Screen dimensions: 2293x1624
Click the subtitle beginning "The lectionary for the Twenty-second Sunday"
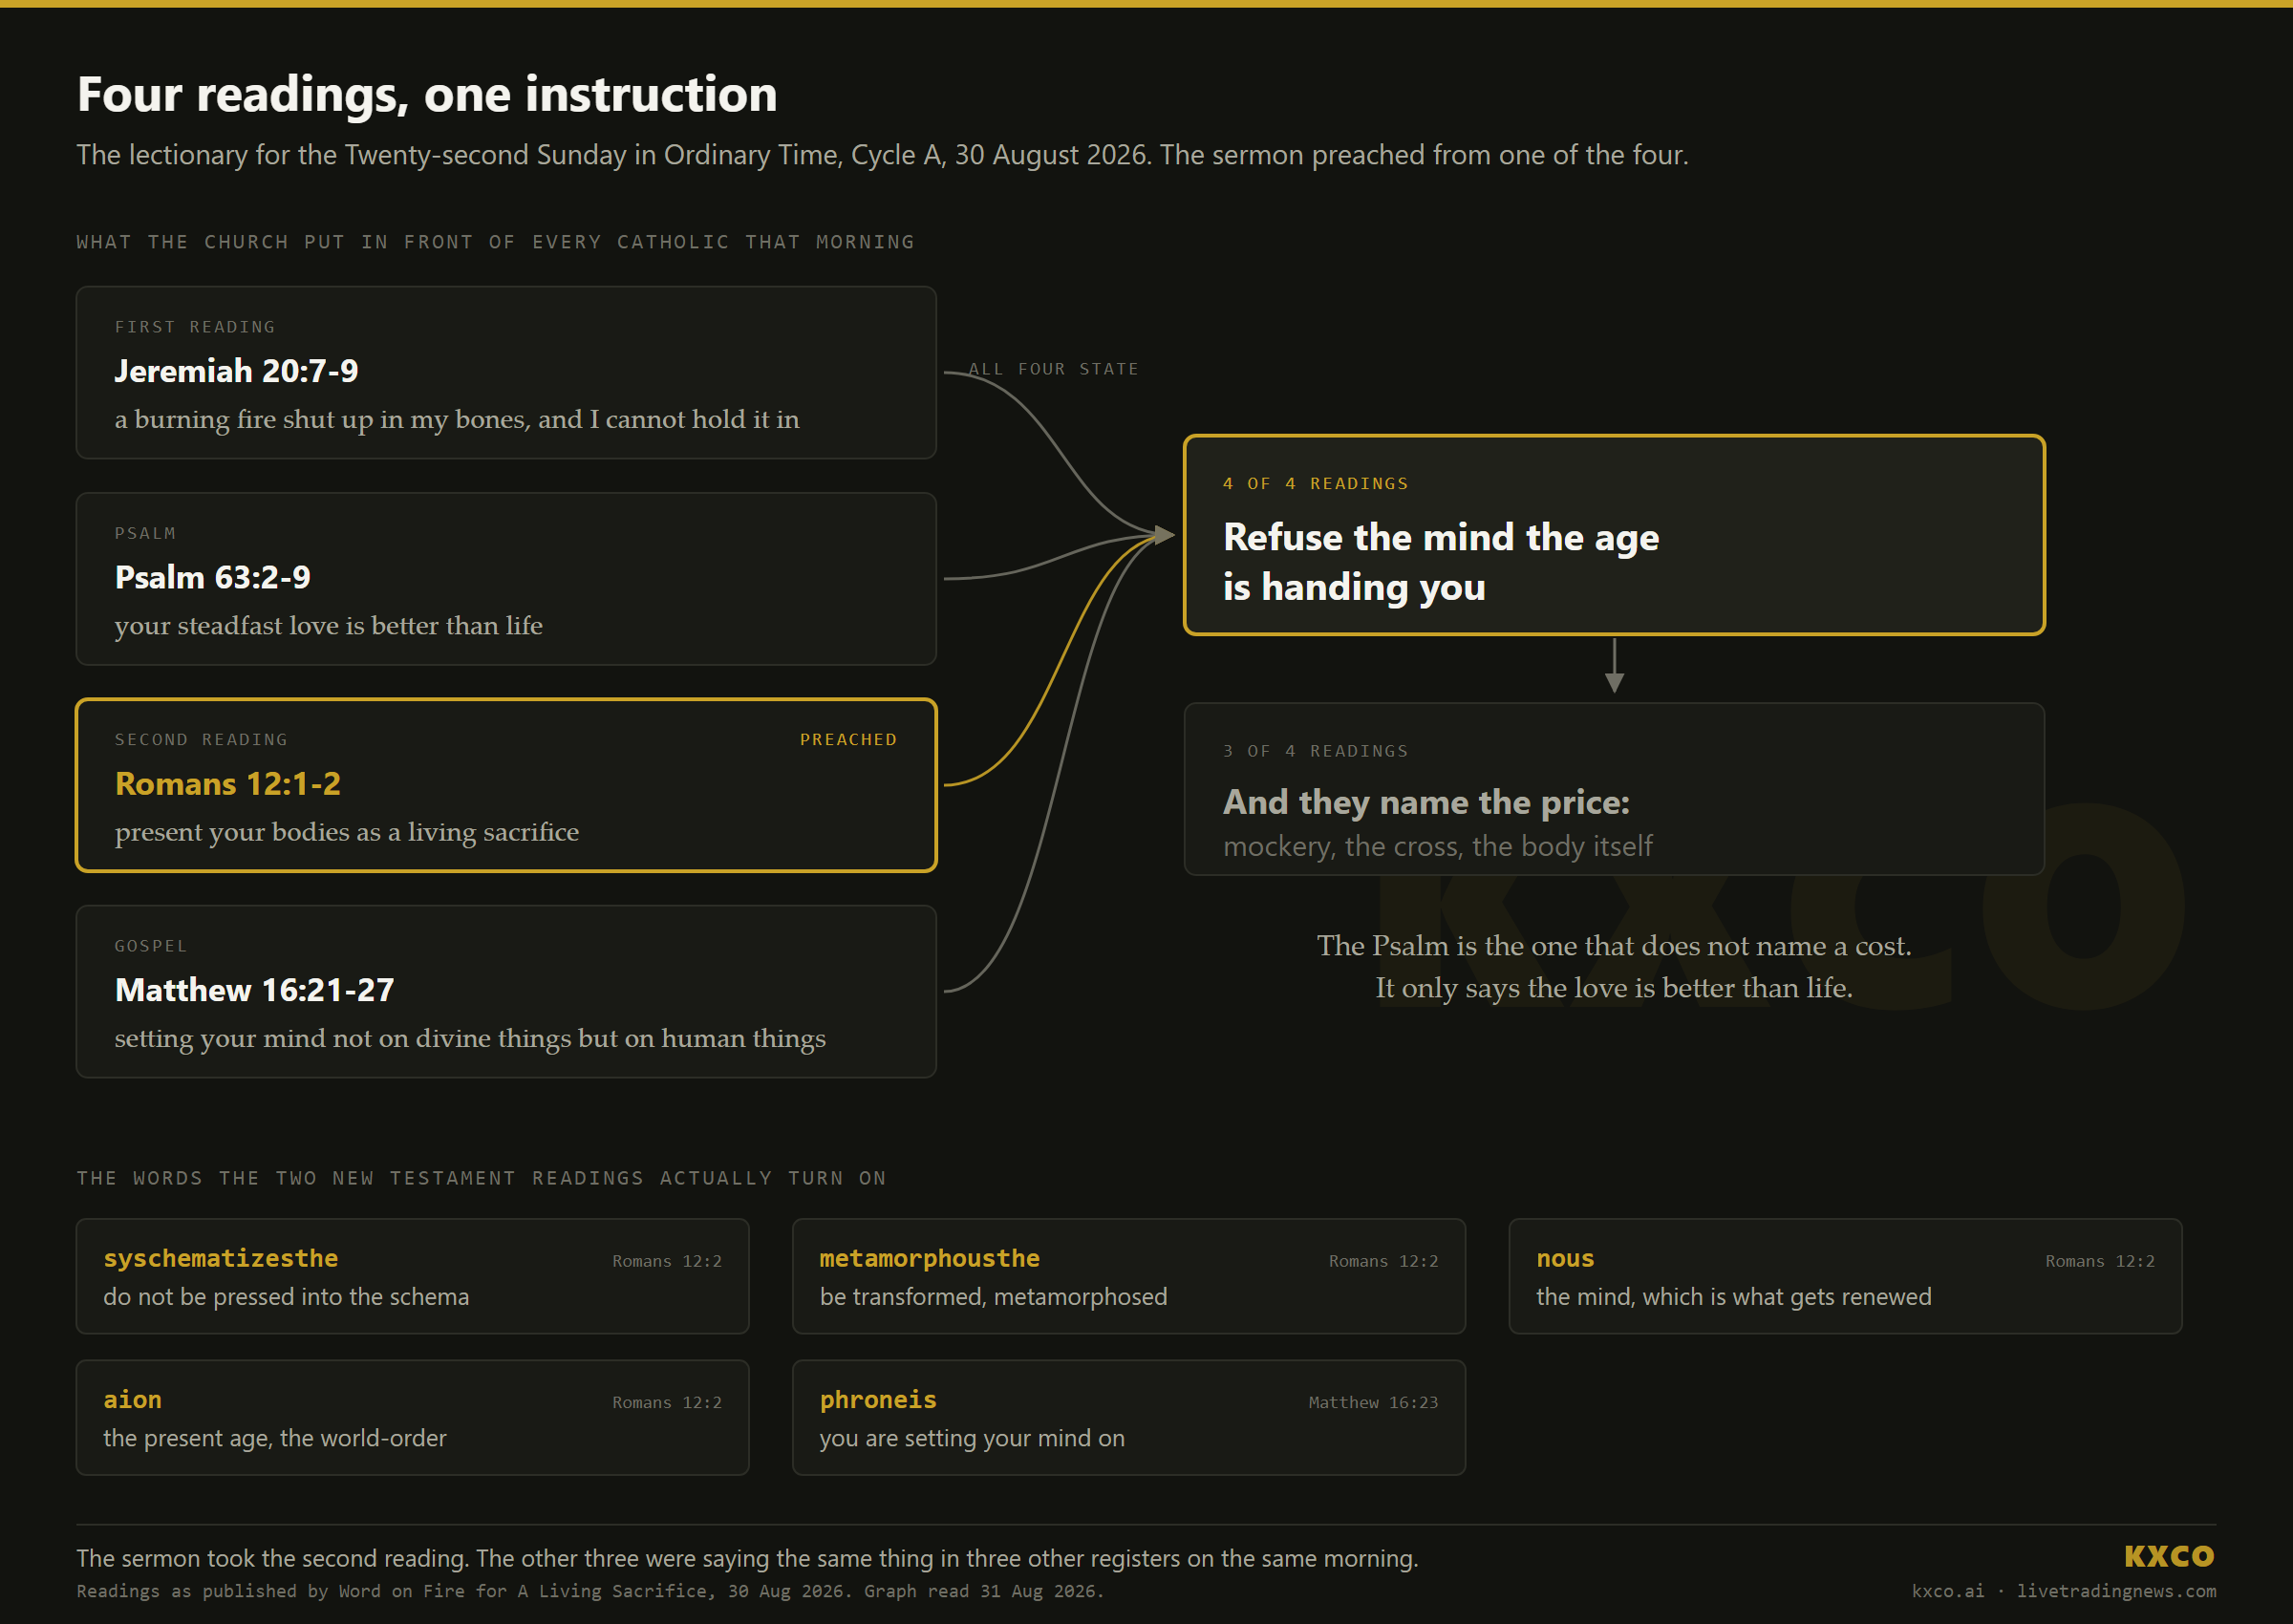click(882, 155)
